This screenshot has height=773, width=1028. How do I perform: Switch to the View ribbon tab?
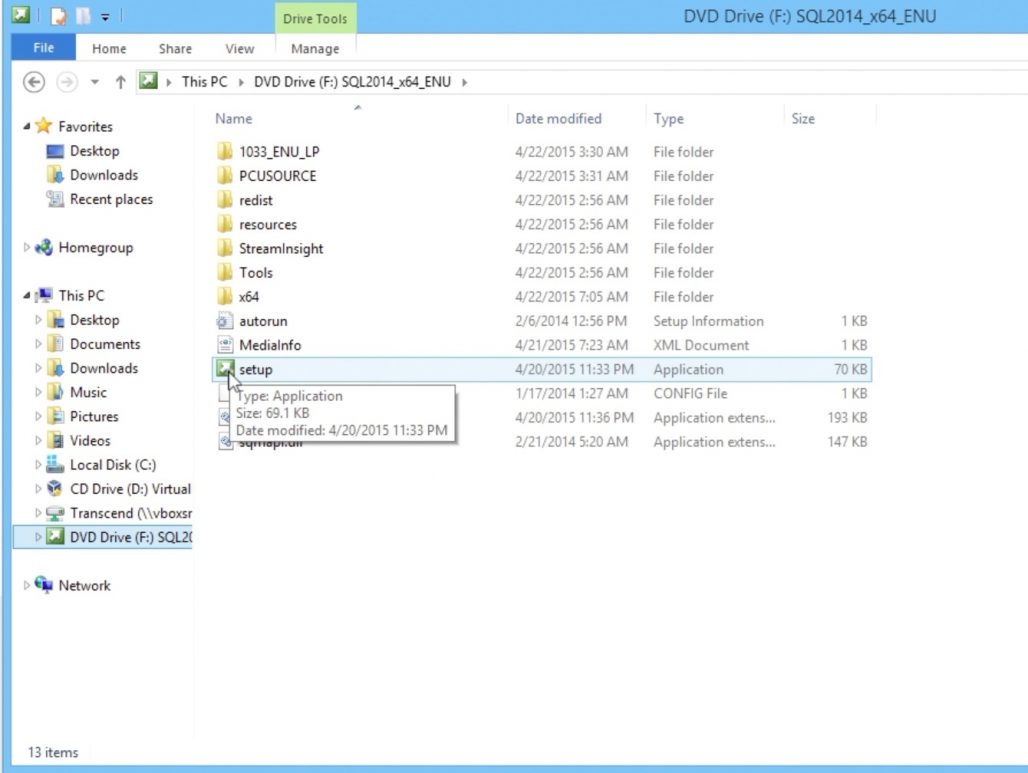point(239,47)
